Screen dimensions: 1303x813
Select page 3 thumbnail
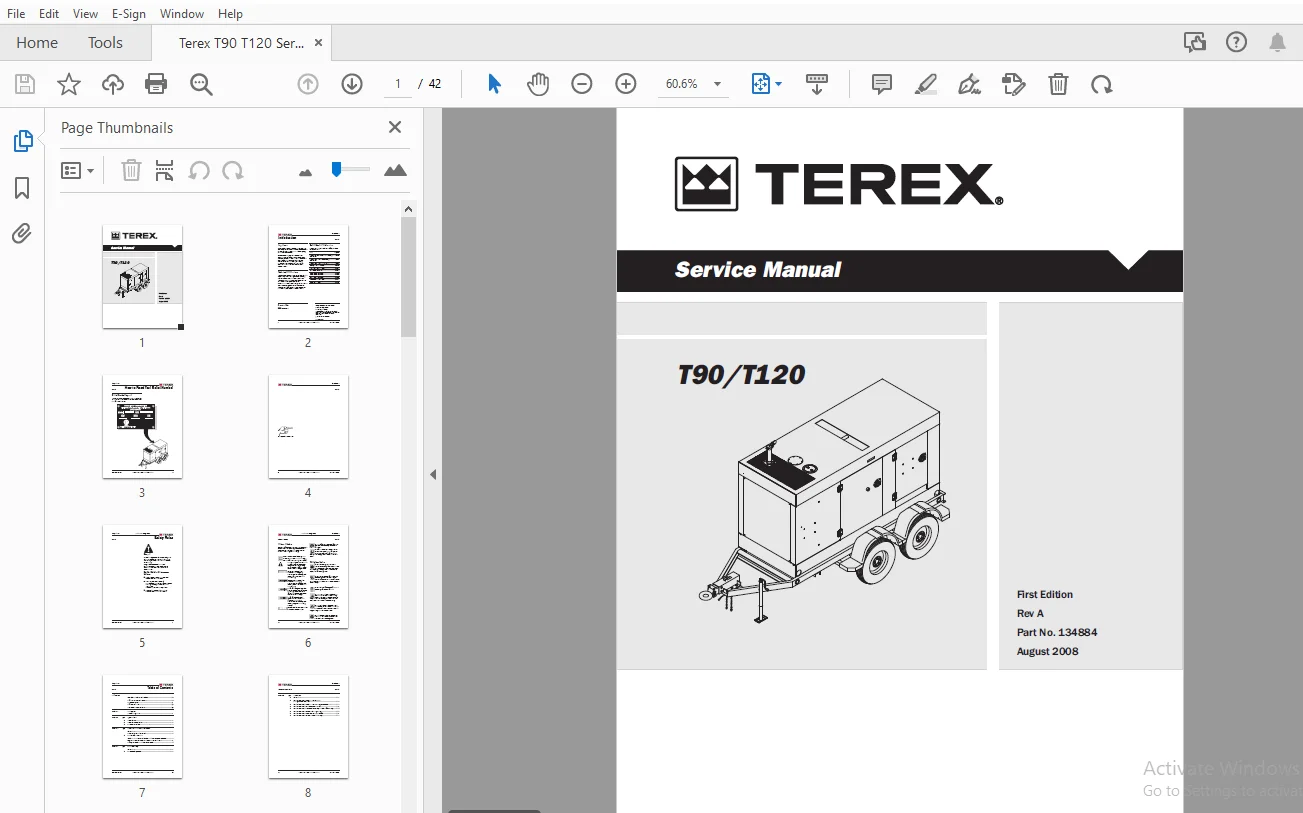tap(142, 427)
